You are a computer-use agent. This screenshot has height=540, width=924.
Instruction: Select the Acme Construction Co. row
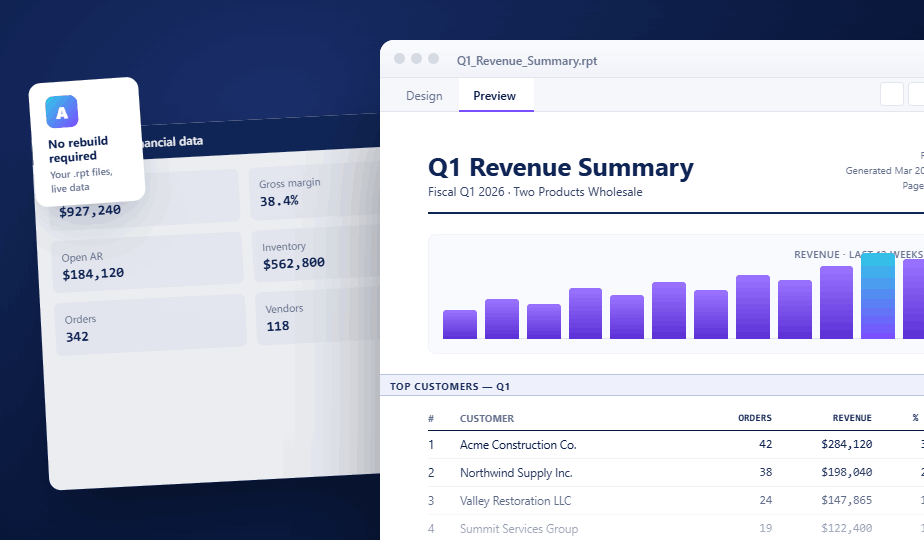517,445
